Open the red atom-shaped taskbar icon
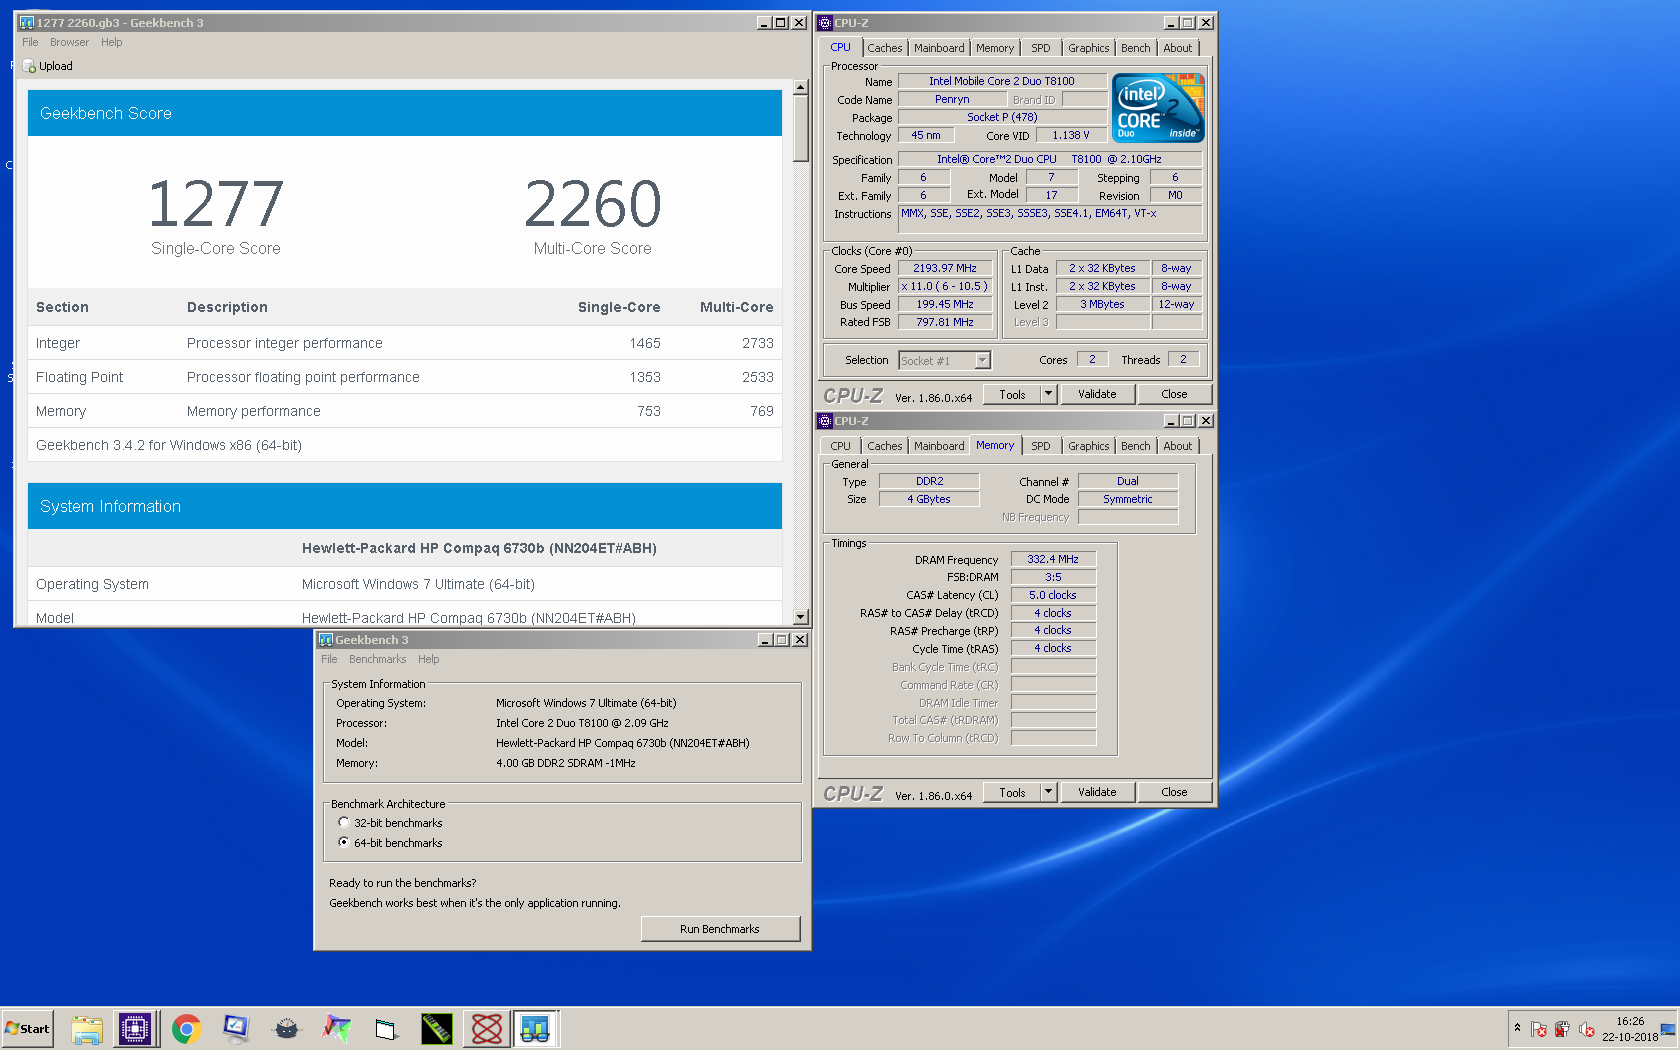Image resolution: width=1680 pixels, height=1050 pixels. click(486, 1028)
